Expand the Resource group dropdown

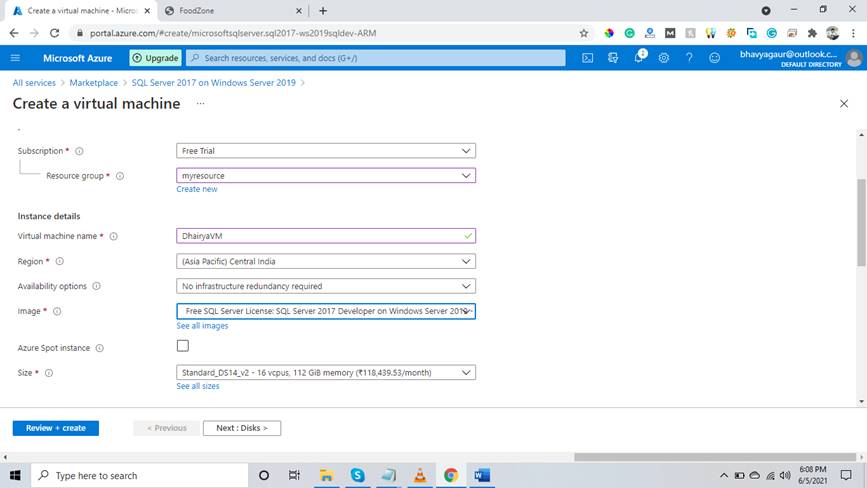tap(326, 176)
